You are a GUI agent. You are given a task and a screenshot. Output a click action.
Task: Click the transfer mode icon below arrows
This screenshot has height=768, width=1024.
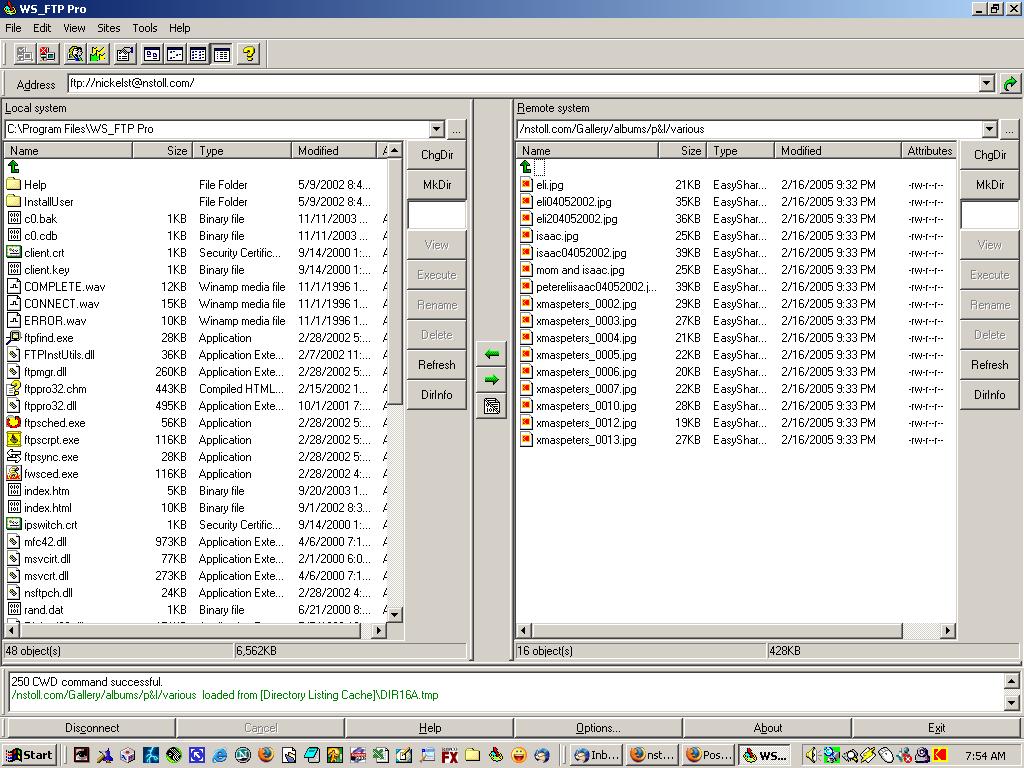(x=492, y=406)
